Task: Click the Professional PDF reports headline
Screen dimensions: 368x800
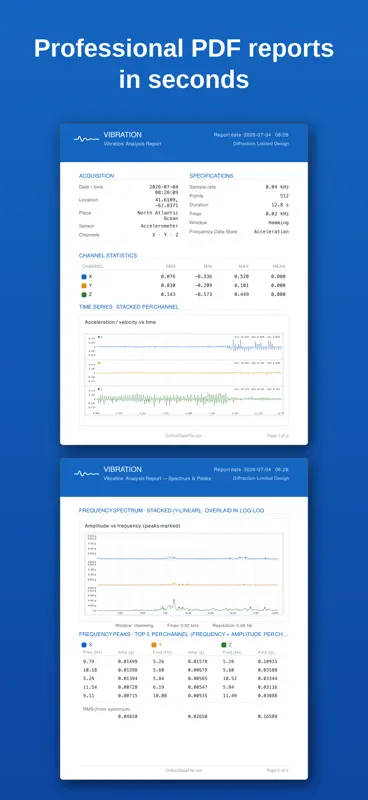Action: coord(184,64)
